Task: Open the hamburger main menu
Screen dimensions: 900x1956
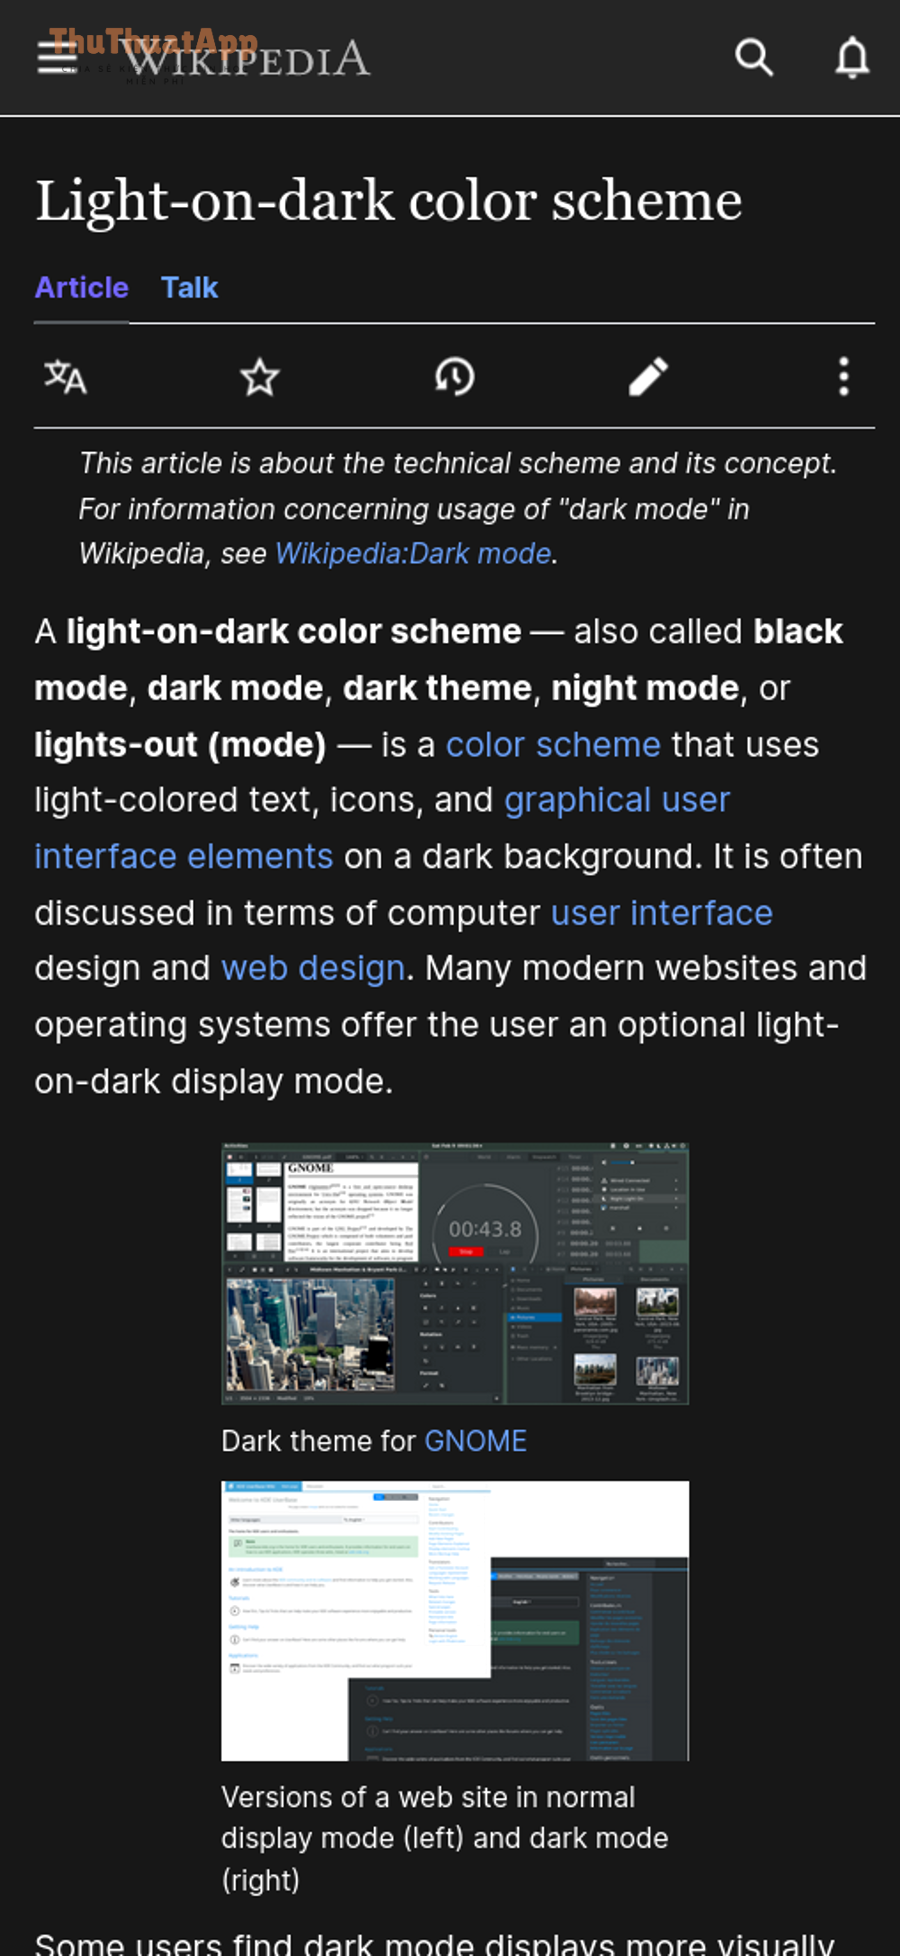Action: [56, 57]
